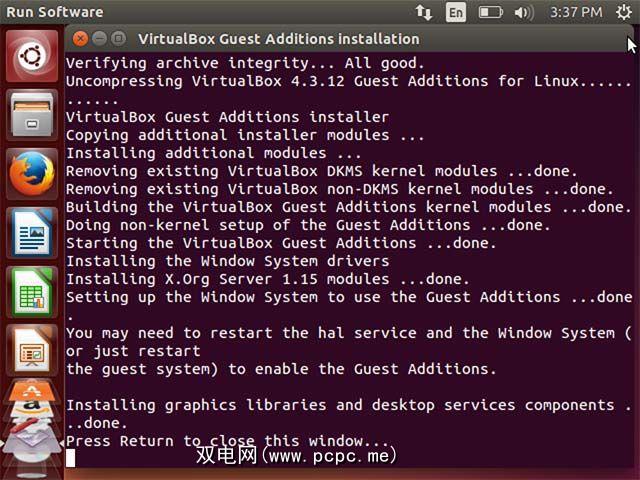Click 'the guest system) to enable' line

click(x=281, y=369)
